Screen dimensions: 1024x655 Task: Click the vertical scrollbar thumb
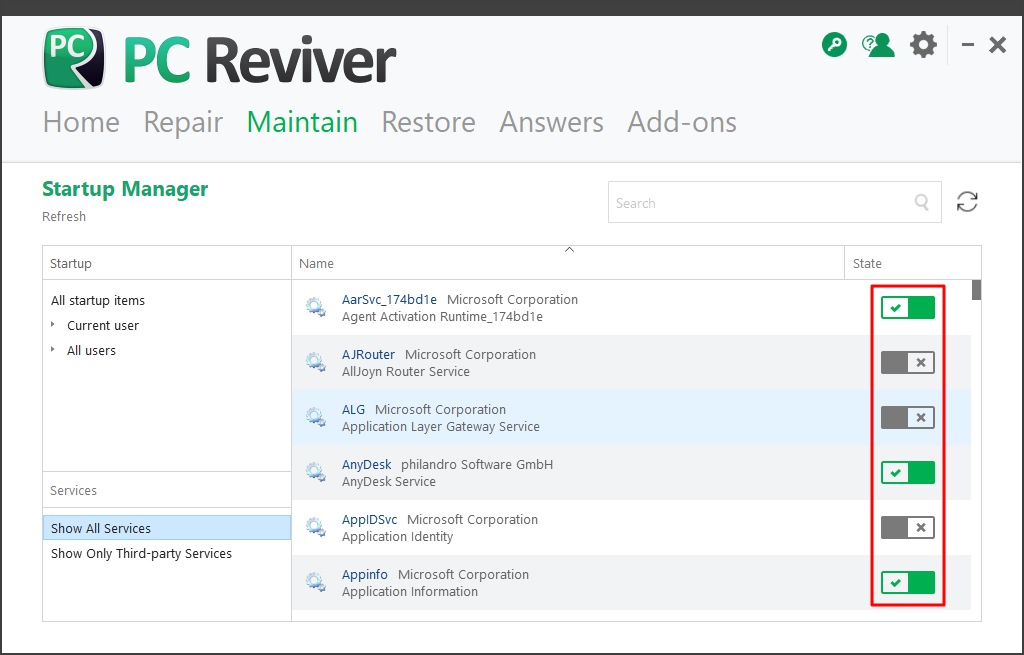pos(976,290)
